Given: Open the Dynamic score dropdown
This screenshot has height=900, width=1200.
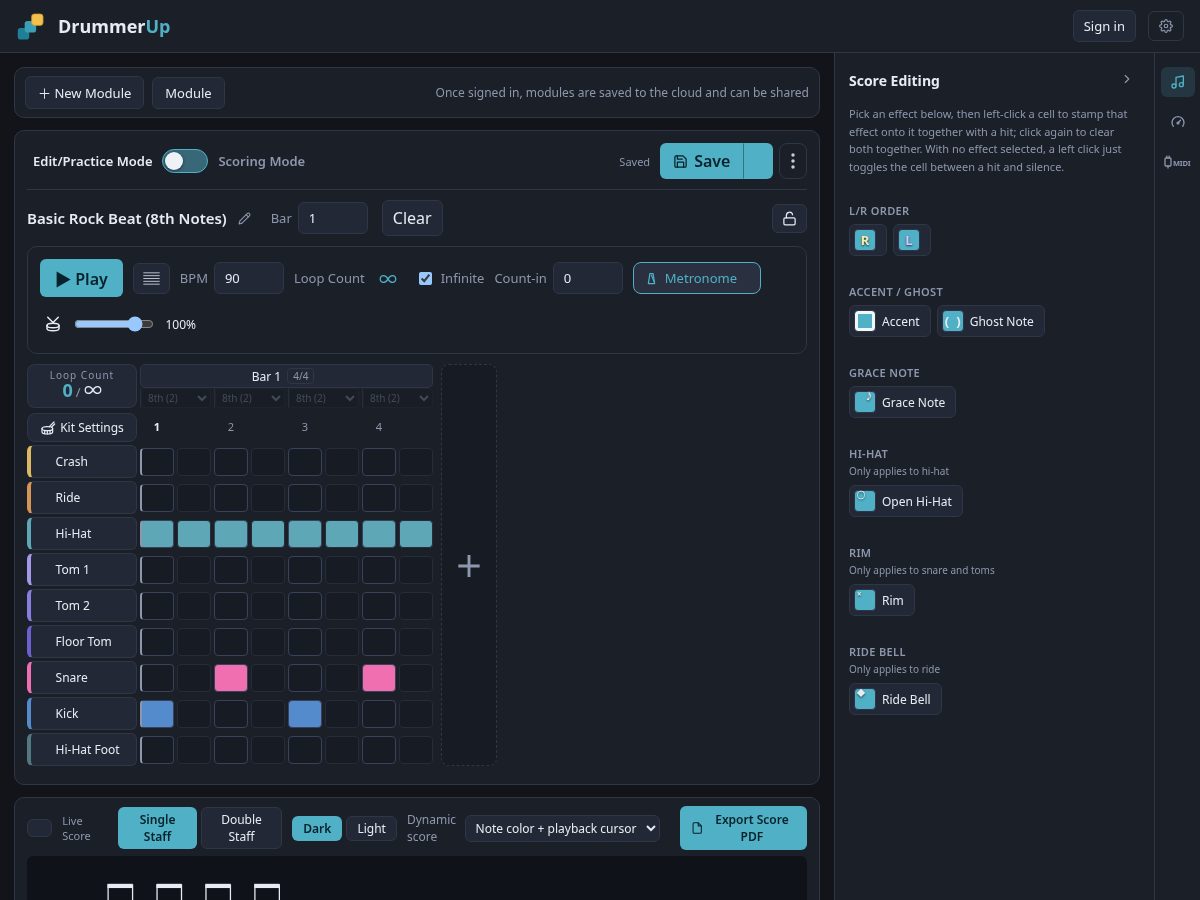Looking at the screenshot, I should (562, 828).
